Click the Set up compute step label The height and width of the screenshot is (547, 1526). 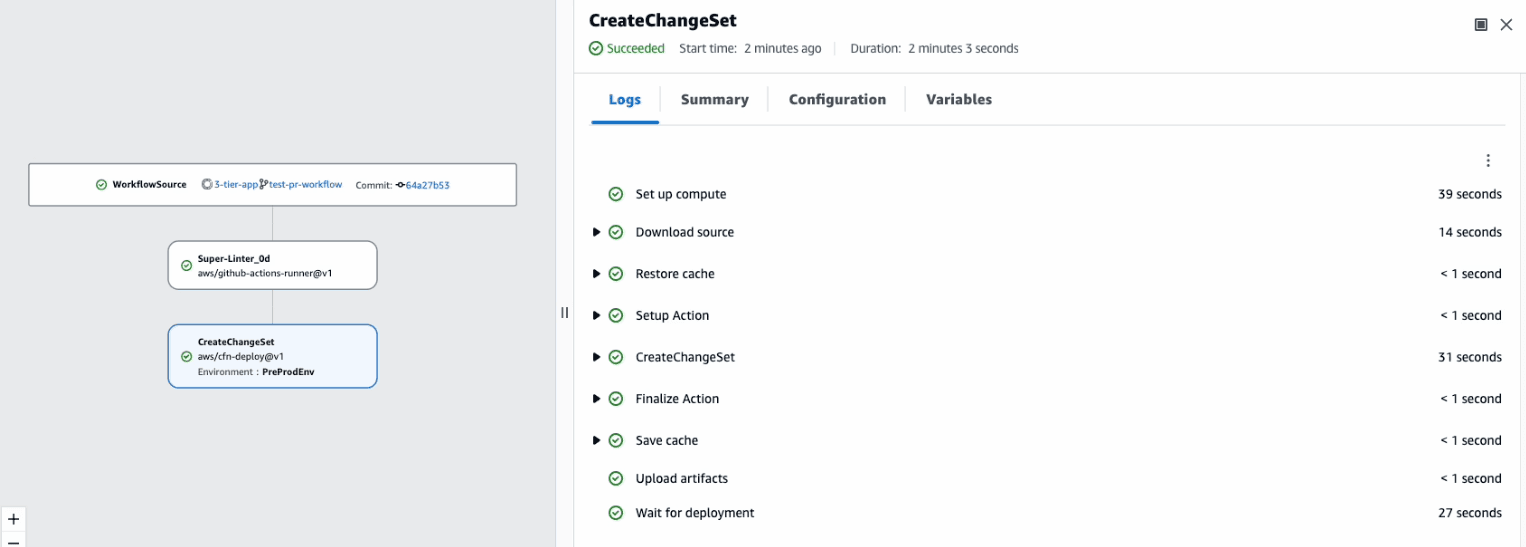pos(681,194)
